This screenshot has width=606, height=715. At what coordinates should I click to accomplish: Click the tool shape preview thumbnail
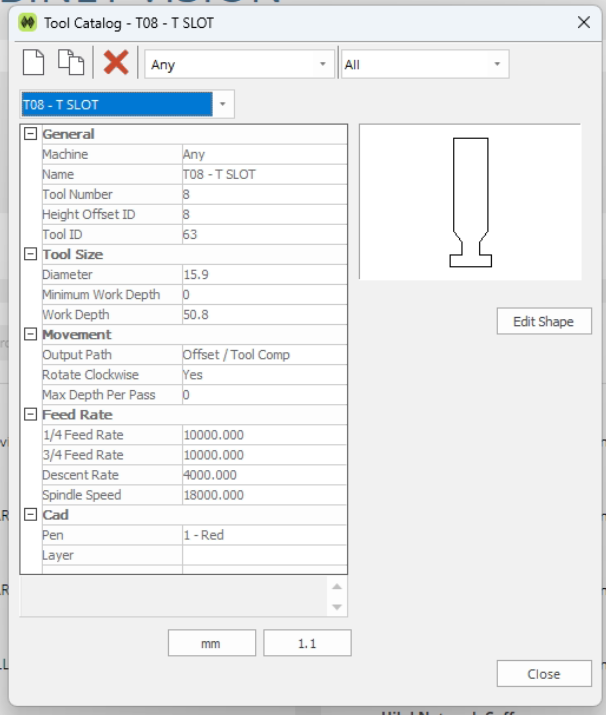point(470,202)
